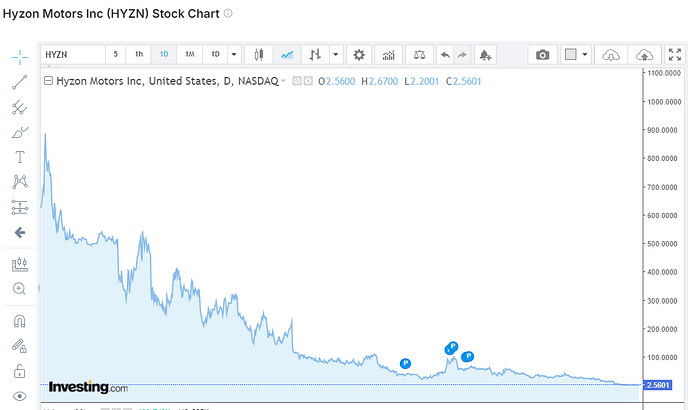Image resolution: width=690 pixels, height=410 pixels.
Task: Select the highlighted 1D interval
Action: click(x=164, y=55)
